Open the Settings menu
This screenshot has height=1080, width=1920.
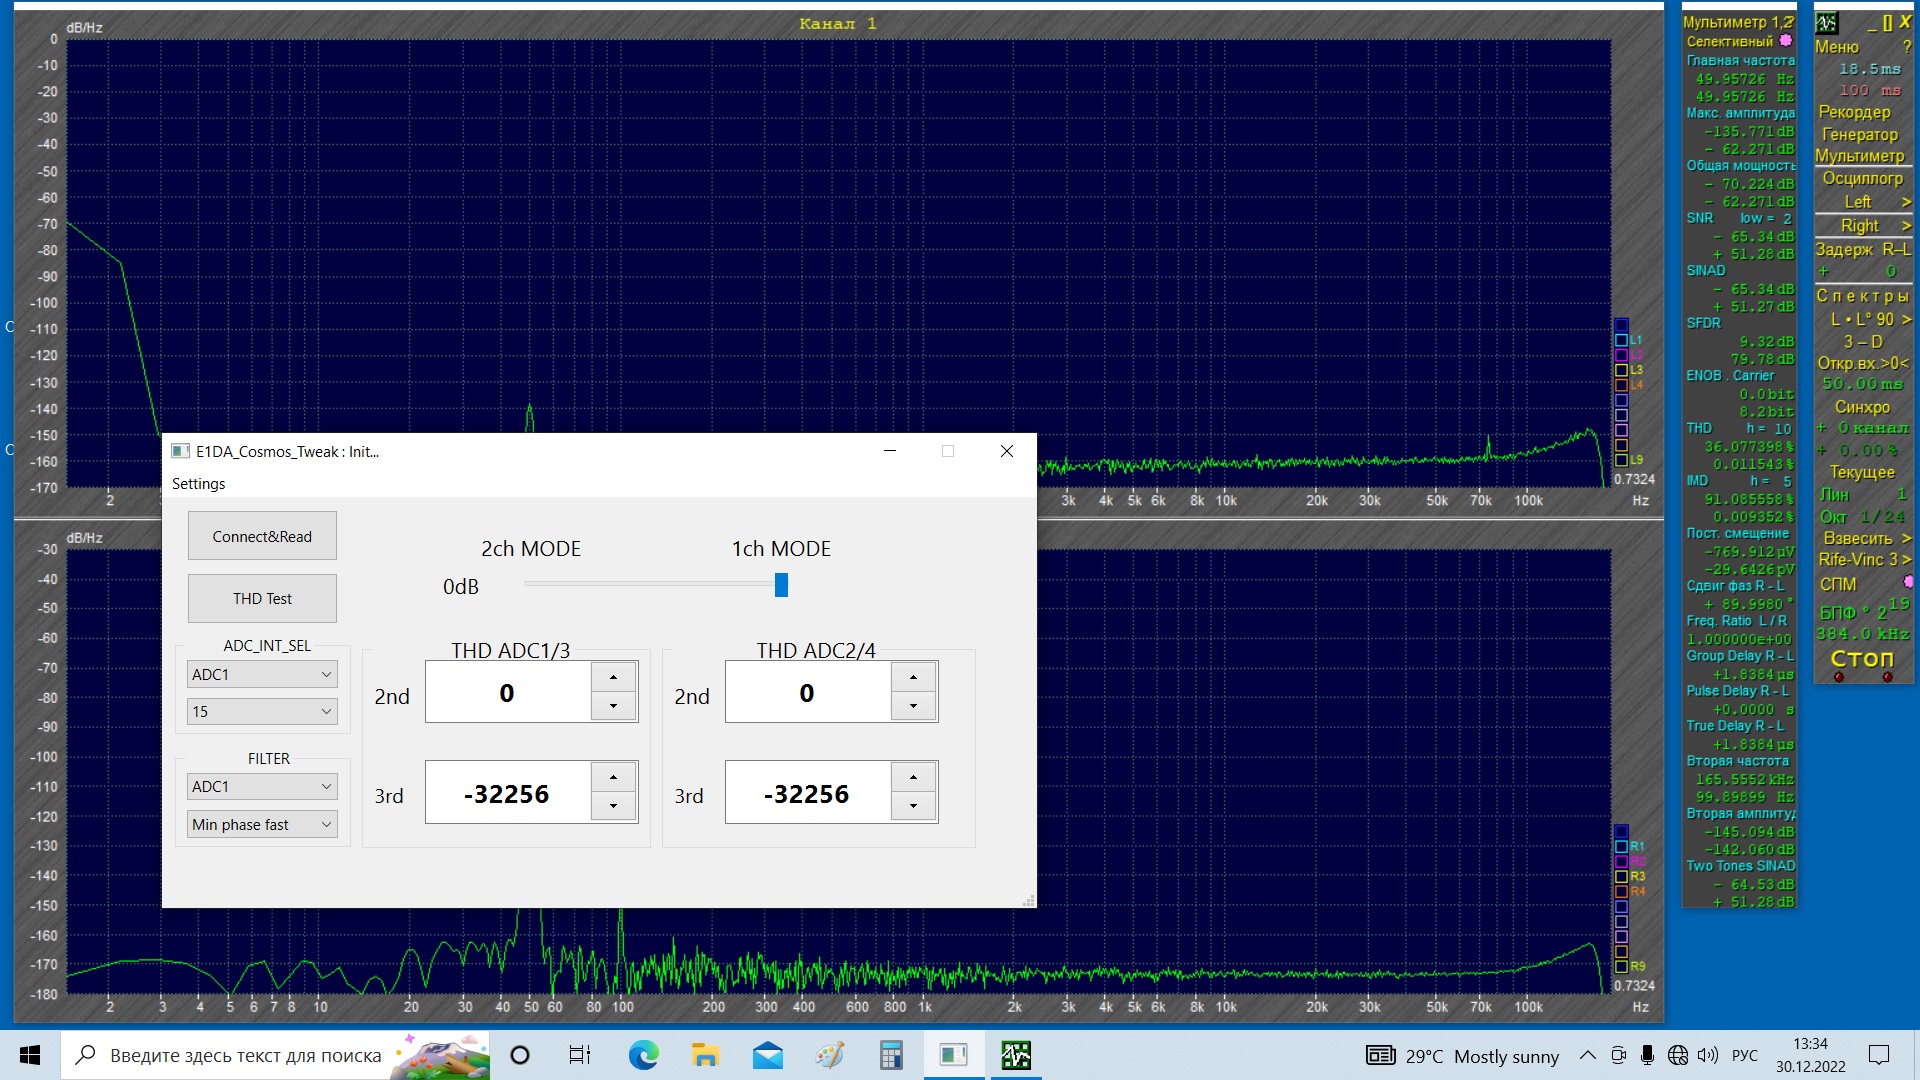coord(198,484)
